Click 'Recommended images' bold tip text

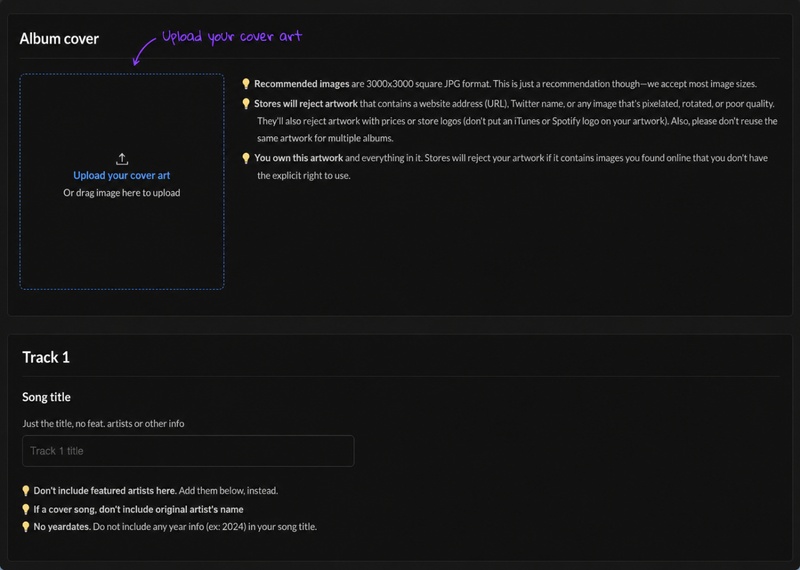302,84
